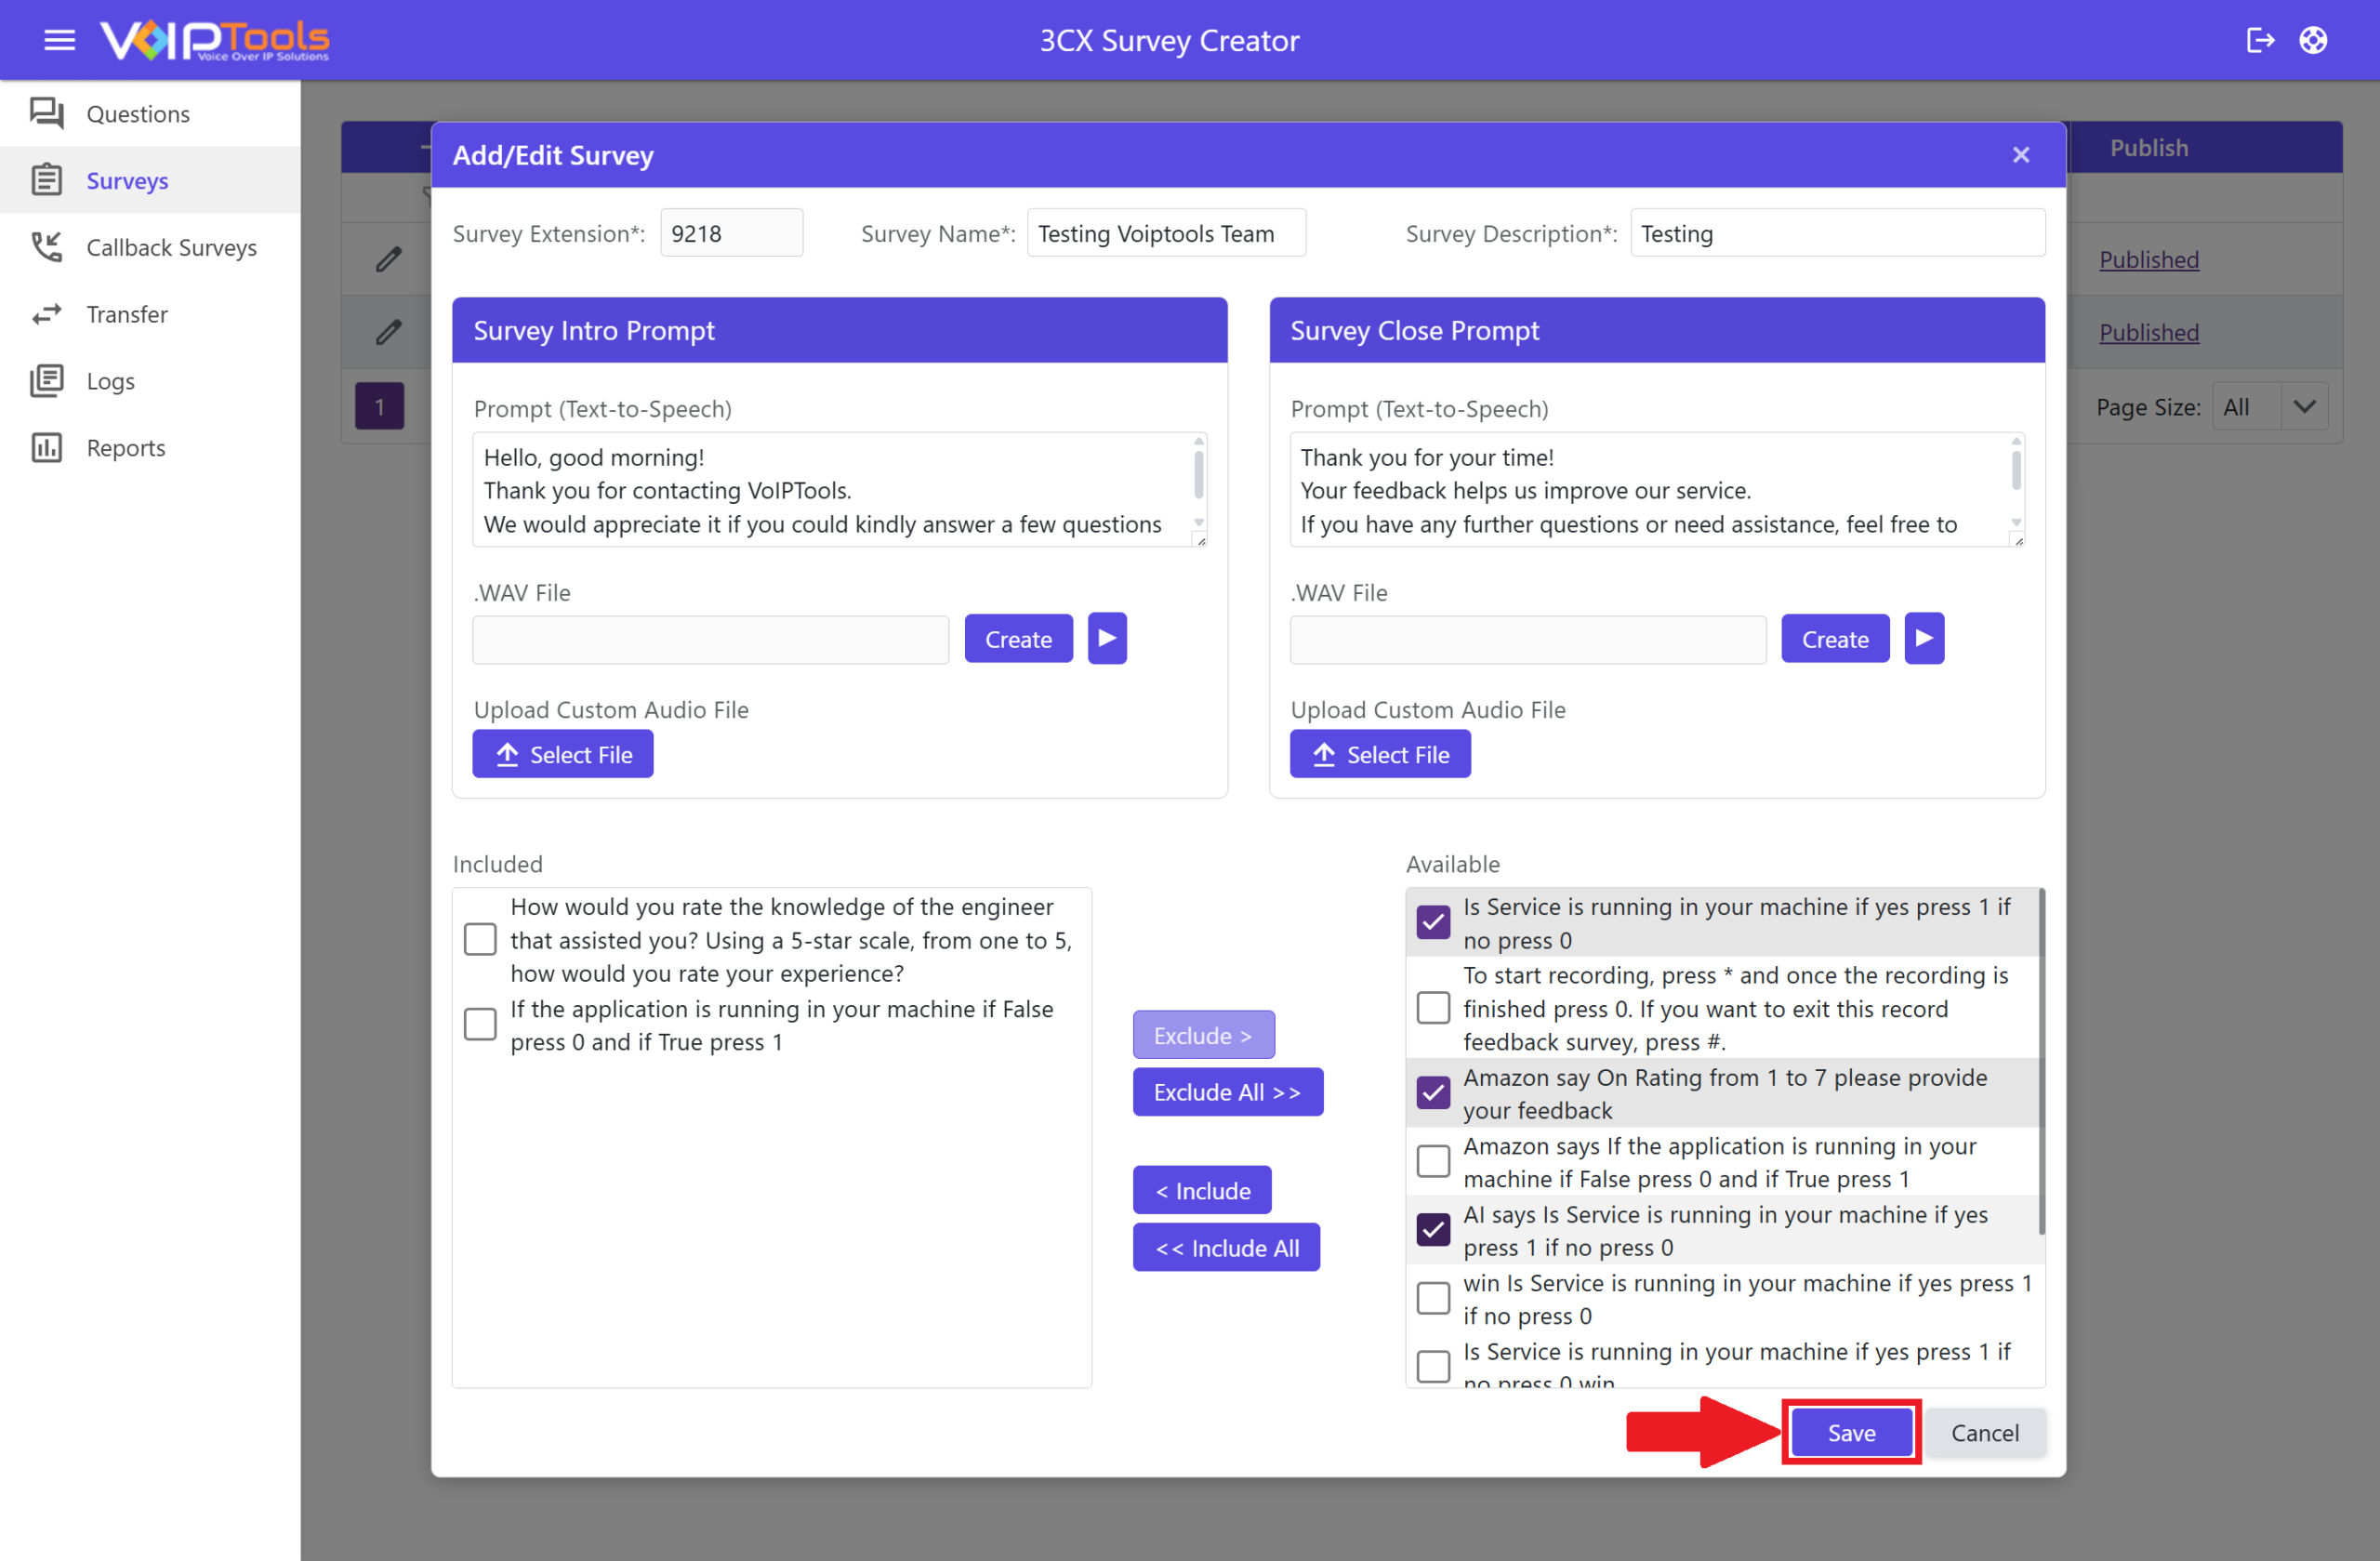Select File for close custom audio
2380x1561 pixels.
click(x=1380, y=754)
